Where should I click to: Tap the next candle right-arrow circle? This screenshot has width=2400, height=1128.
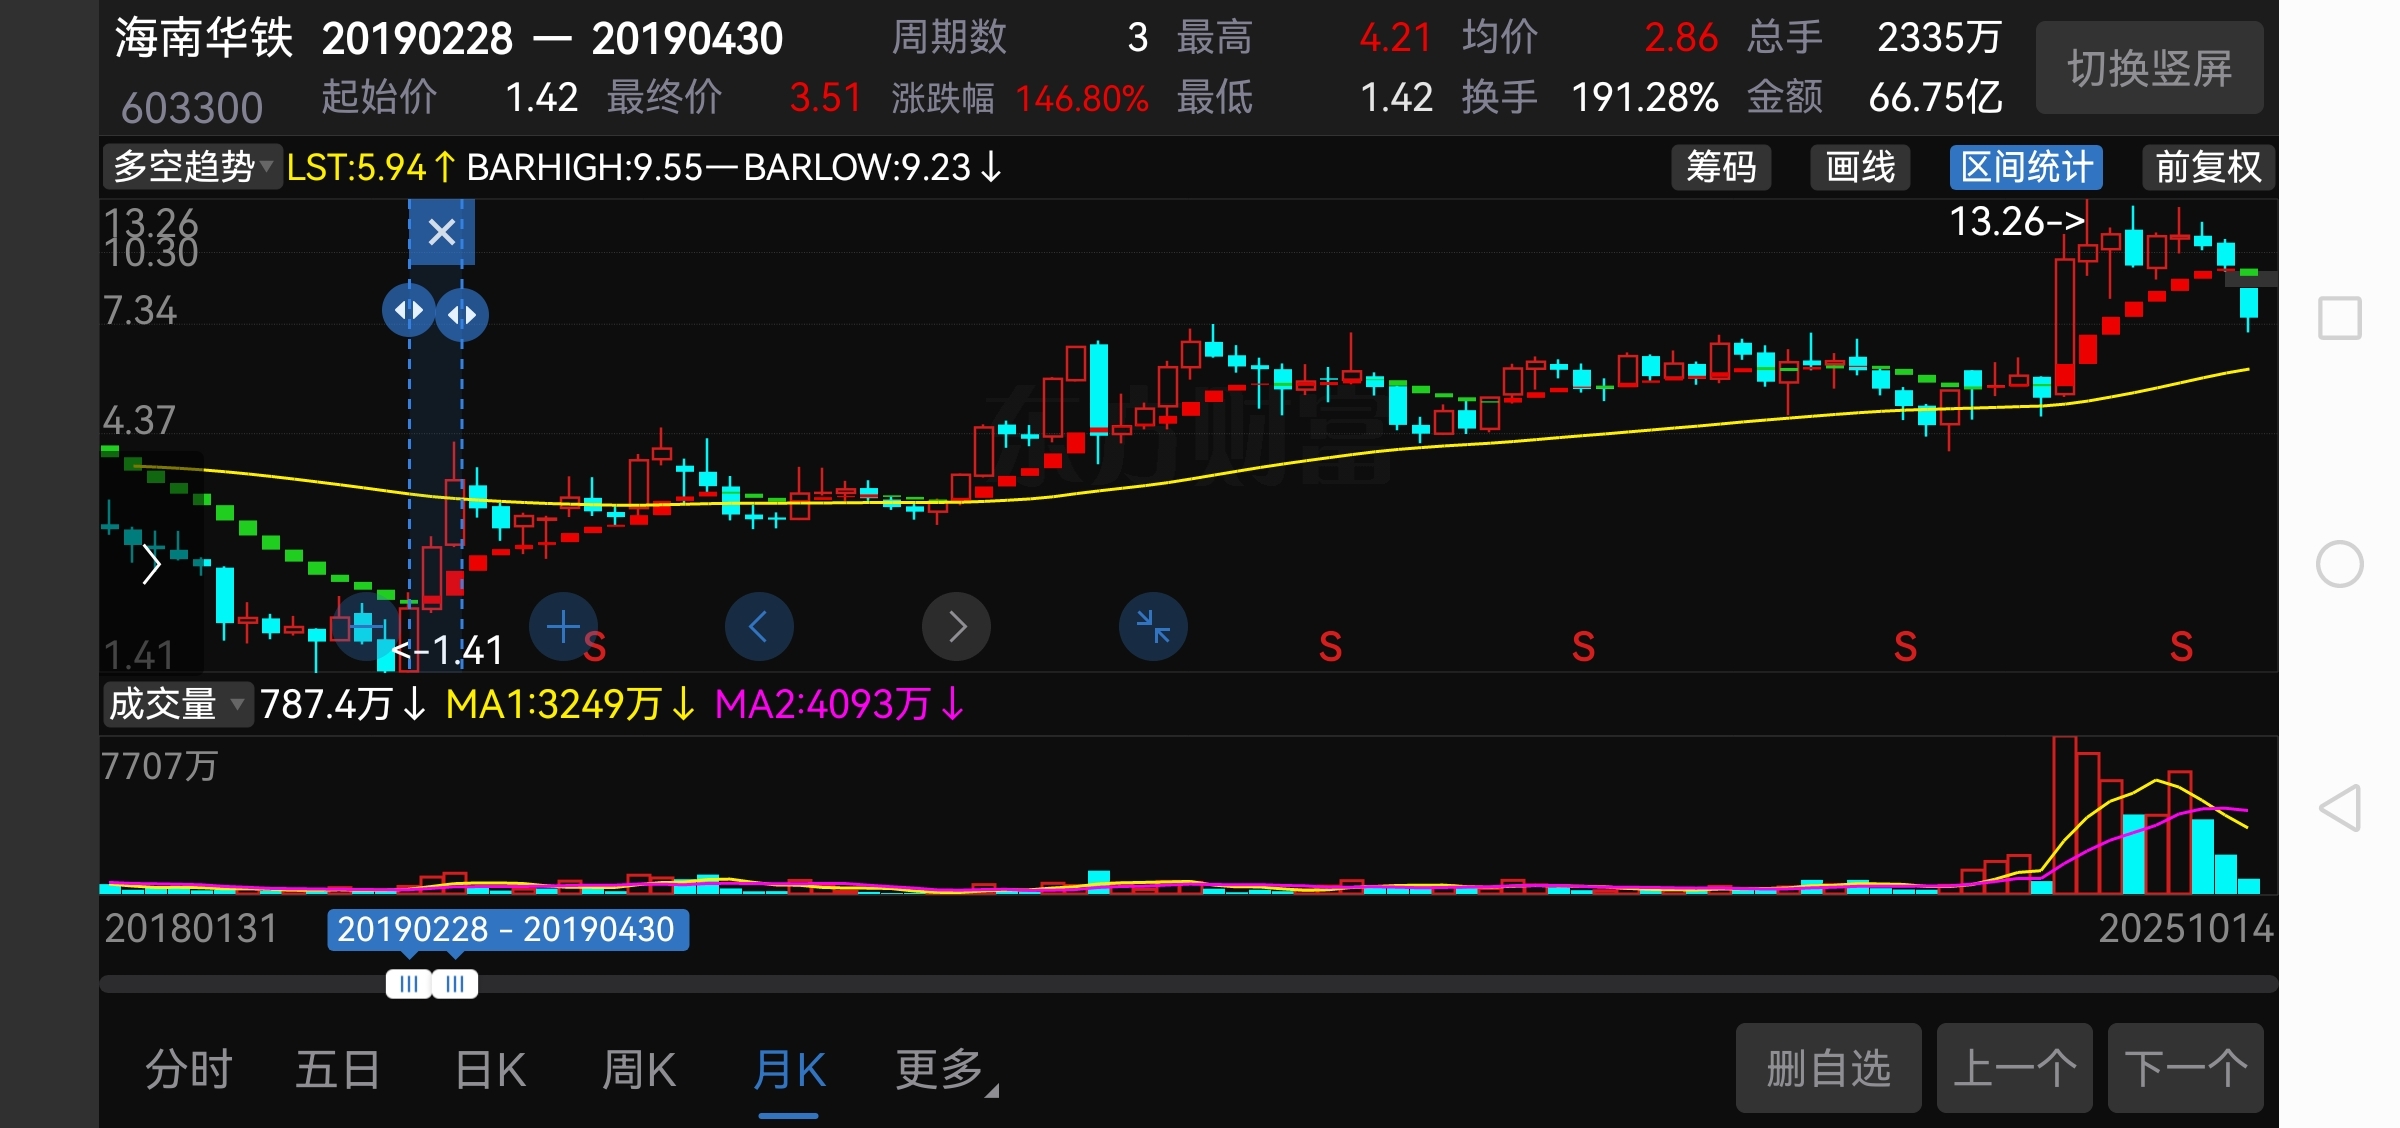click(956, 627)
